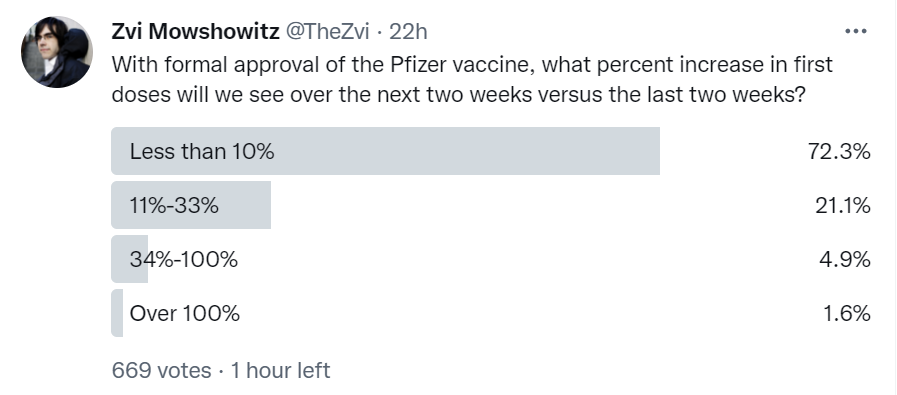The image size is (897, 395).
Task: Click the '1 hour left' text
Action: (280, 370)
